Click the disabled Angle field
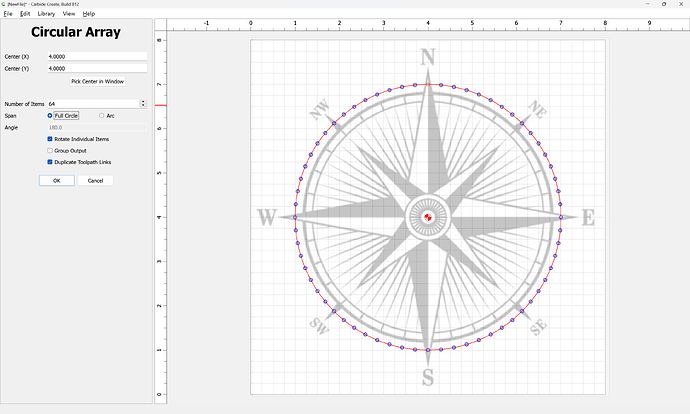Viewport: 690px width, 414px height. 97,128
